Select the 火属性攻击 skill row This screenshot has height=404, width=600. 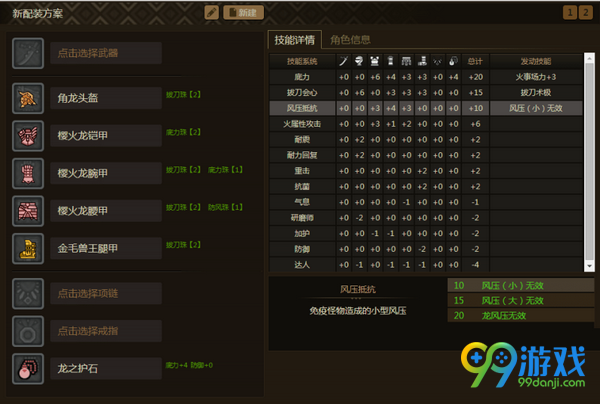[426, 124]
